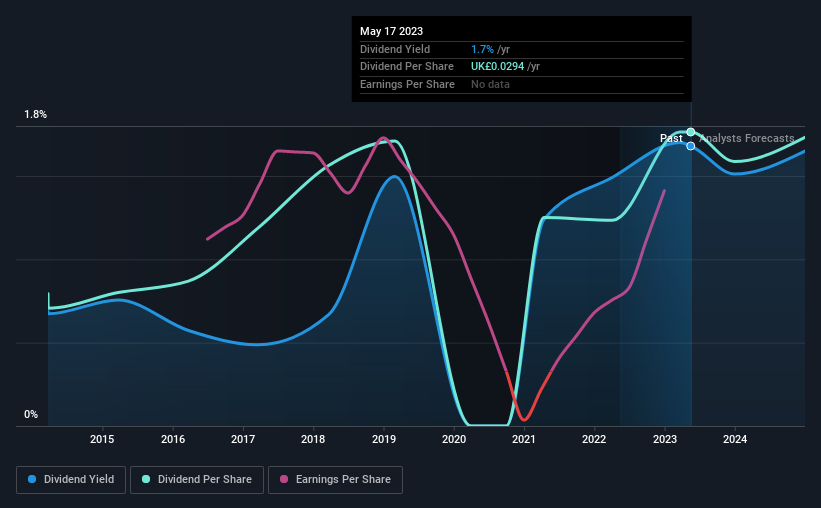Image resolution: width=821 pixels, height=508 pixels.
Task: Click the 0% y-axis label
Action: 31,414
